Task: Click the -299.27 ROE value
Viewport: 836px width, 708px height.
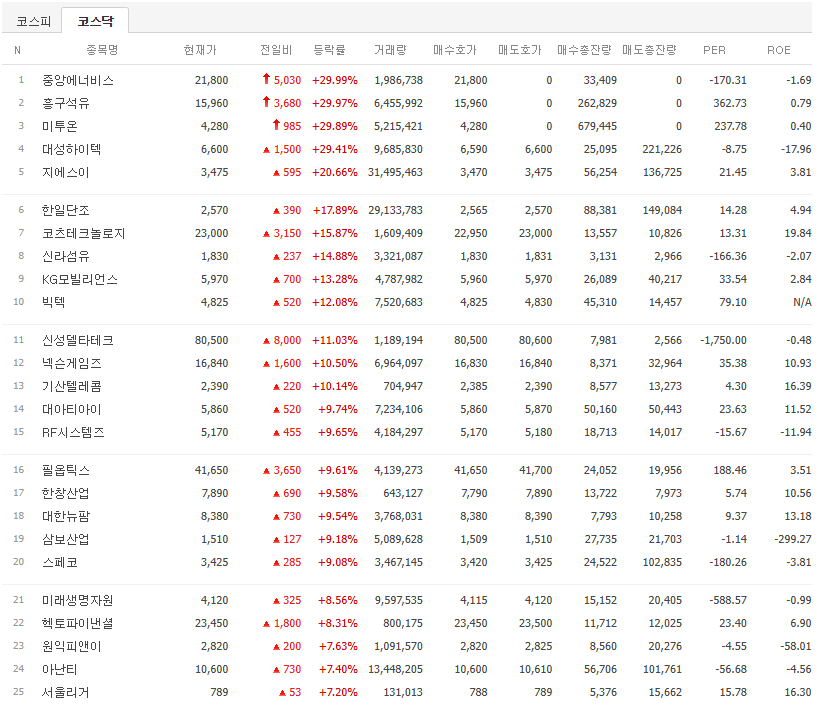Action: (793, 540)
